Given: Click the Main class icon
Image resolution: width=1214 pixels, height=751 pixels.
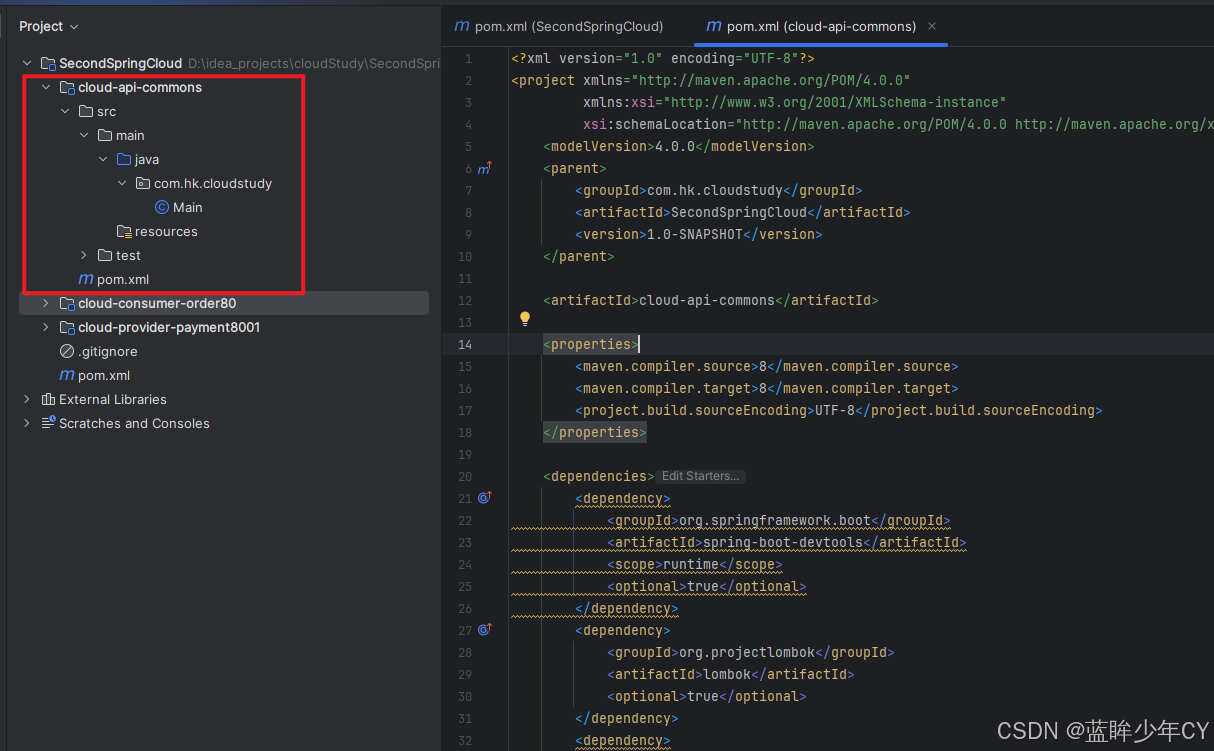Looking at the screenshot, I should tap(162, 207).
